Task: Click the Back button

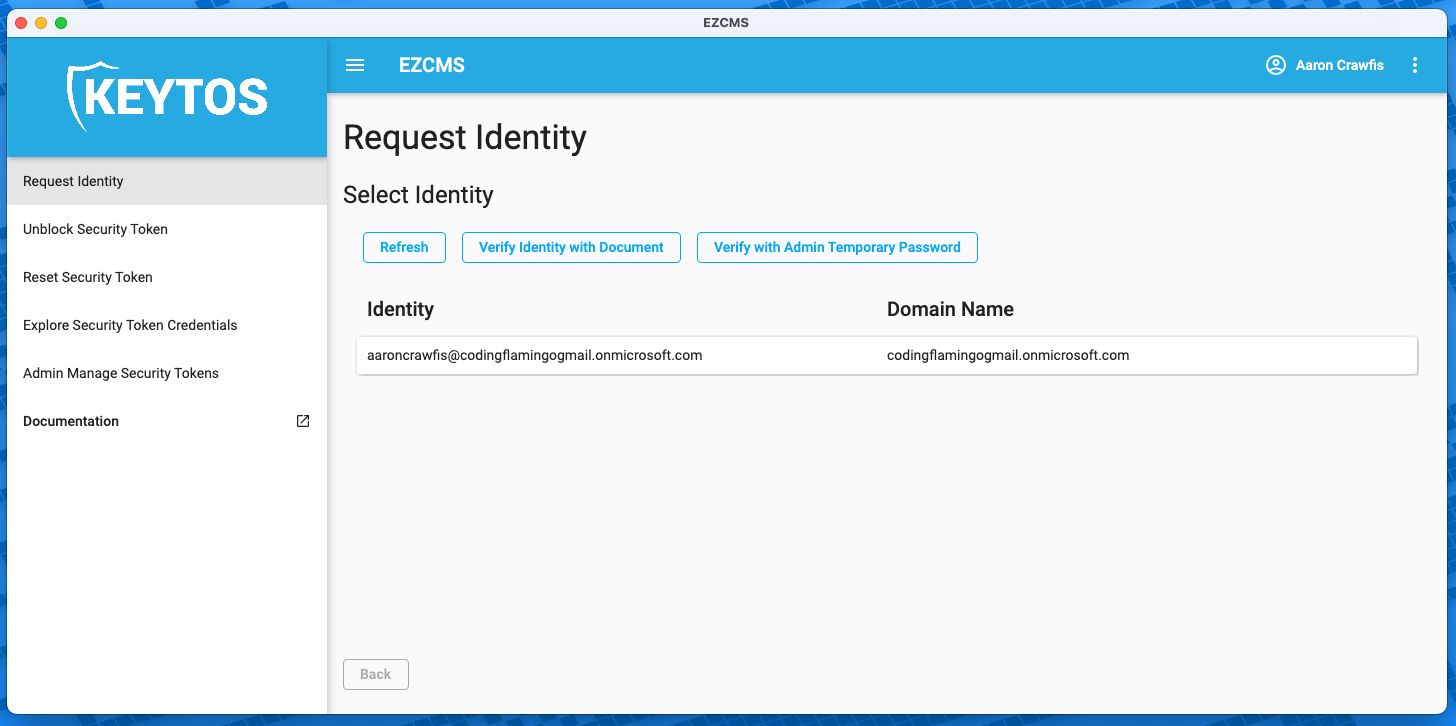Action: [x=375, y=674]
